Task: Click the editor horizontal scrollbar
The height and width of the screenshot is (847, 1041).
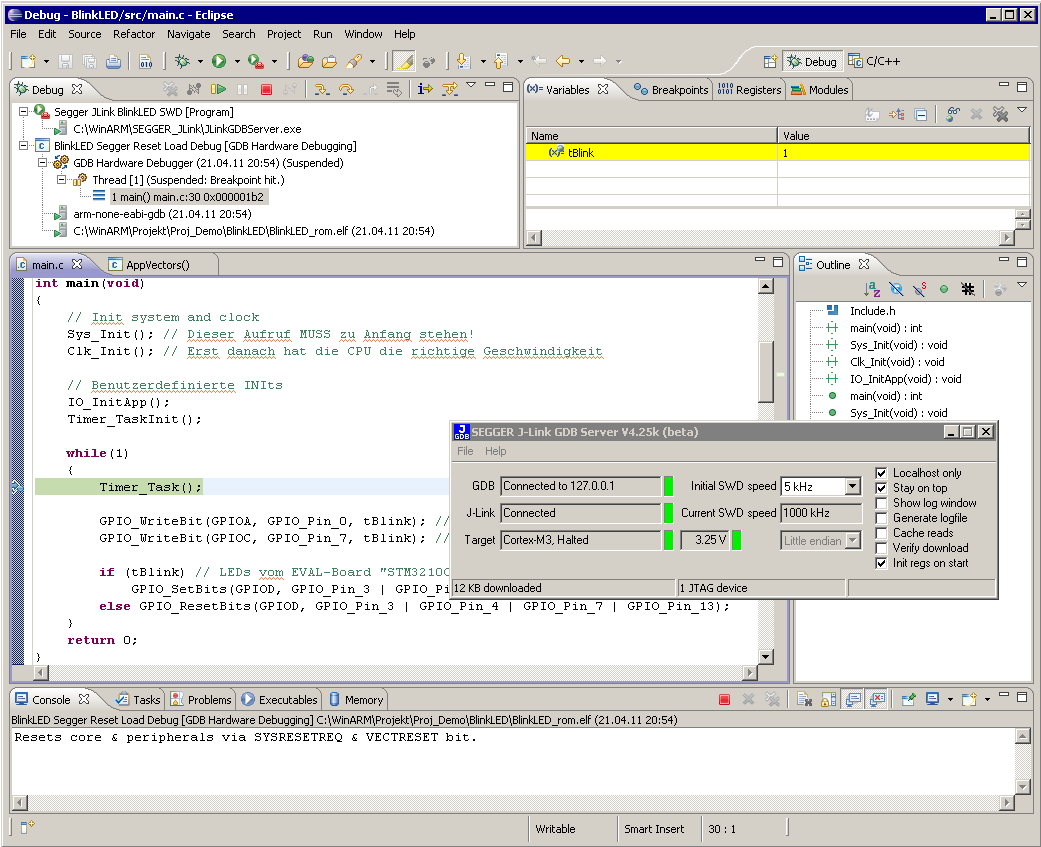Action: 395,672
